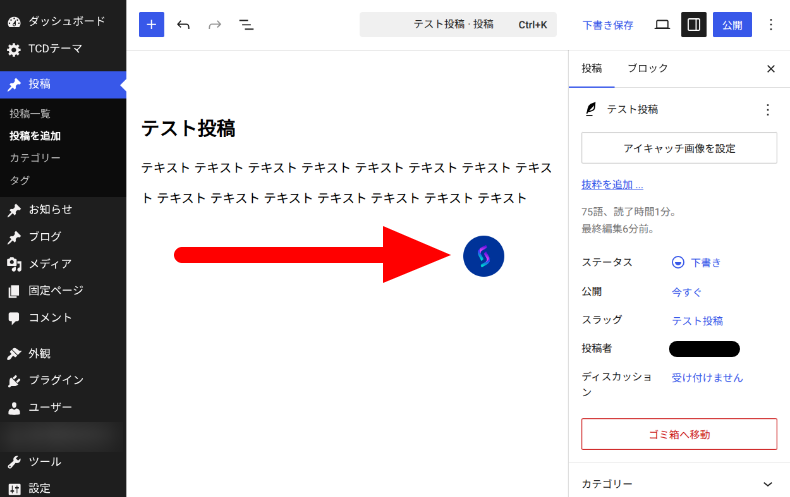Open publish date setting 今すぐ
Viewport: 790px width, 497px height.
(x=686, y=292)
